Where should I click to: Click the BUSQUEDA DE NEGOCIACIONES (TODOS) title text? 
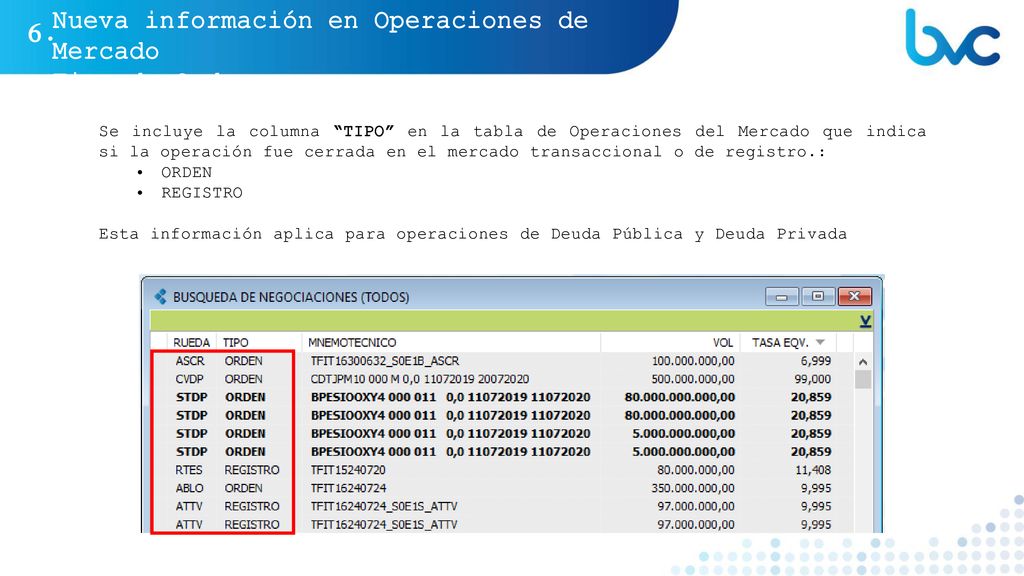(x=291, y=297)
